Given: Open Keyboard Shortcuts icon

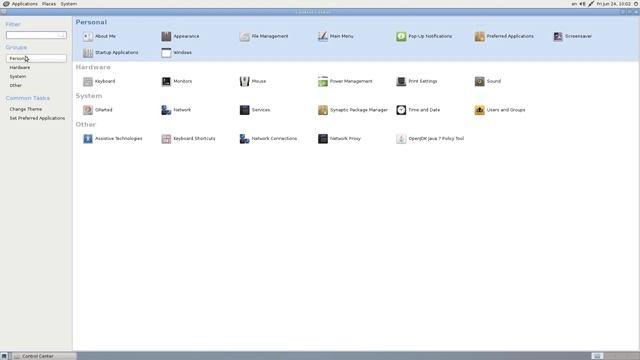Looking at the screenshot, I should (x=166, y=139).
